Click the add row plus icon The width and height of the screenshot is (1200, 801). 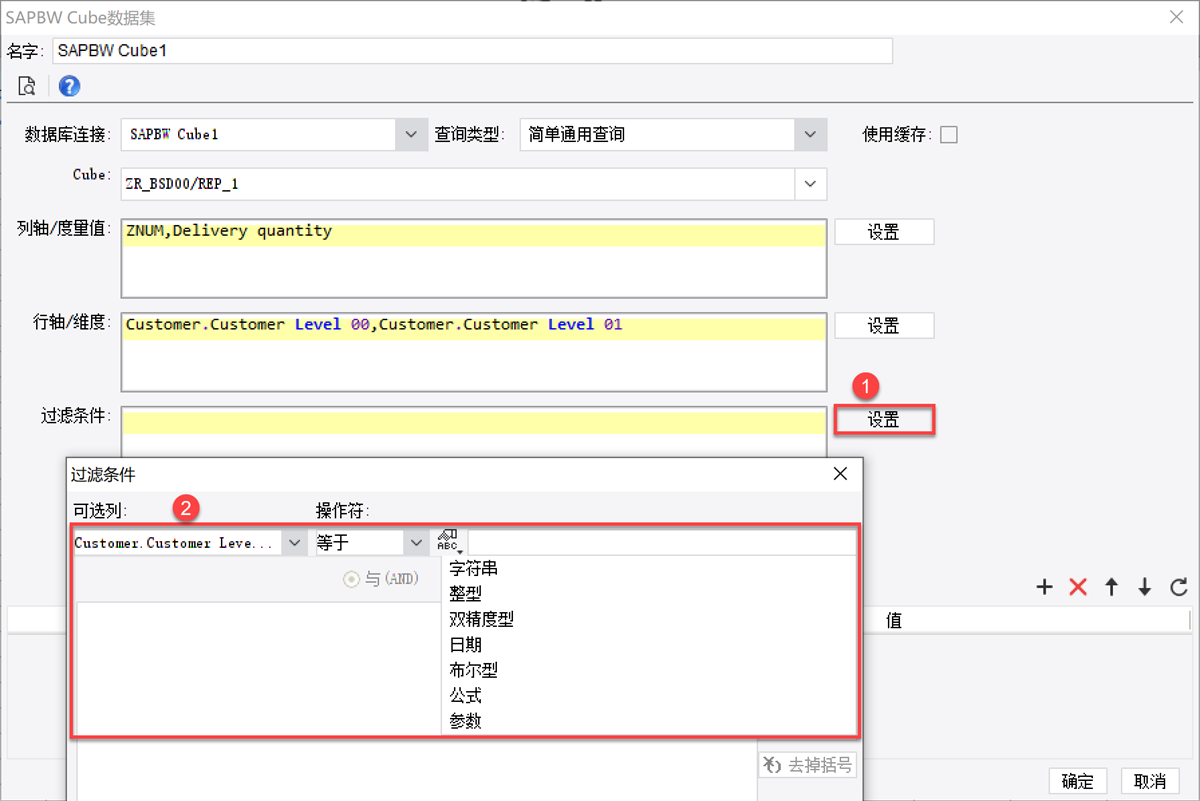point(1044,587)
